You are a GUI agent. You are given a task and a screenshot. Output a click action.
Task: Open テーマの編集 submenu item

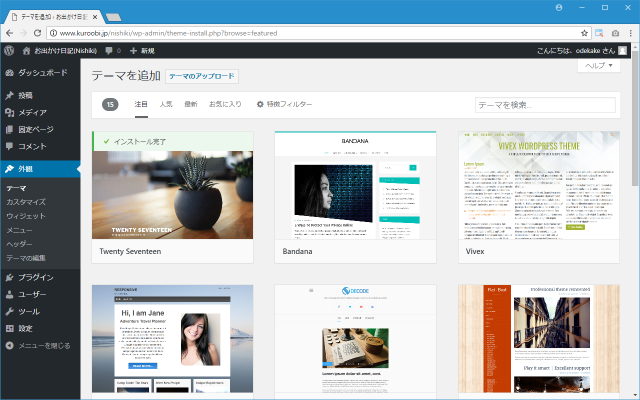(26, 258)
